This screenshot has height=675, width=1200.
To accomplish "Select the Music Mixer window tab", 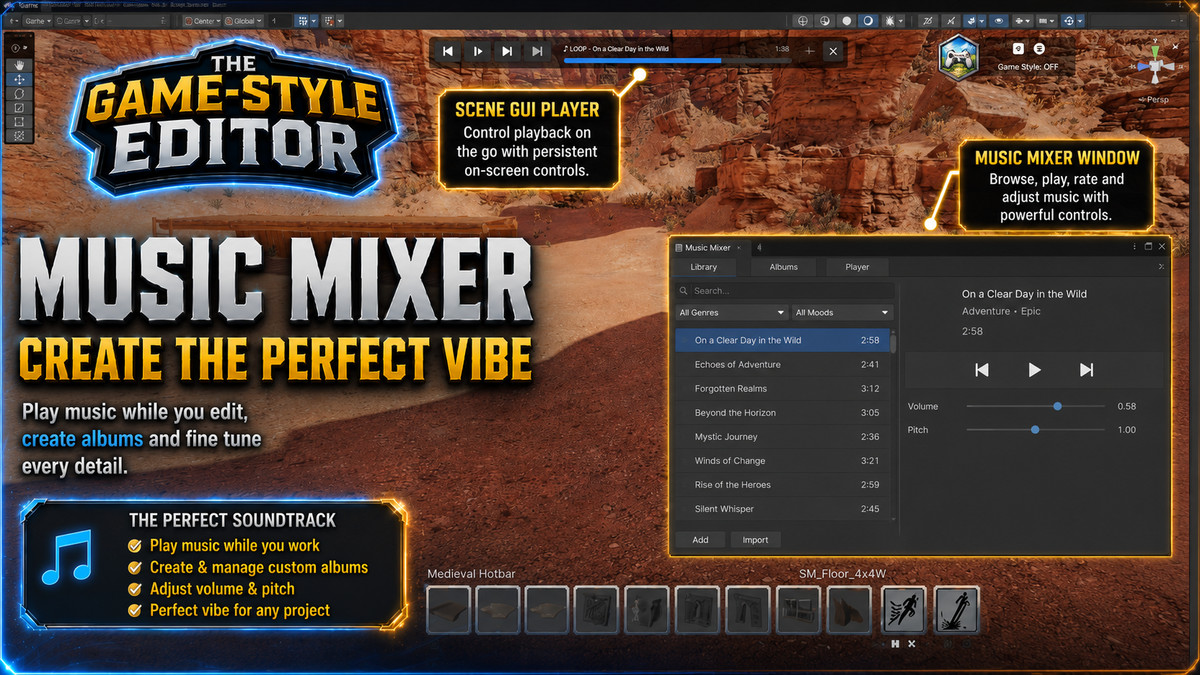I will [708, 247].
